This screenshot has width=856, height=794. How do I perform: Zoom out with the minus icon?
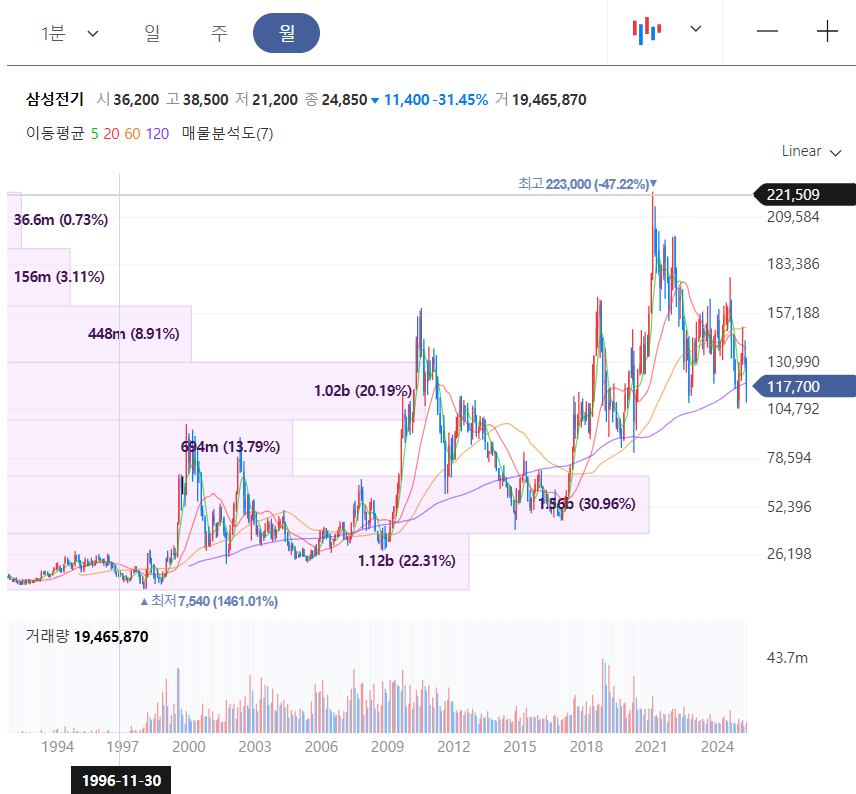[767, 31]
